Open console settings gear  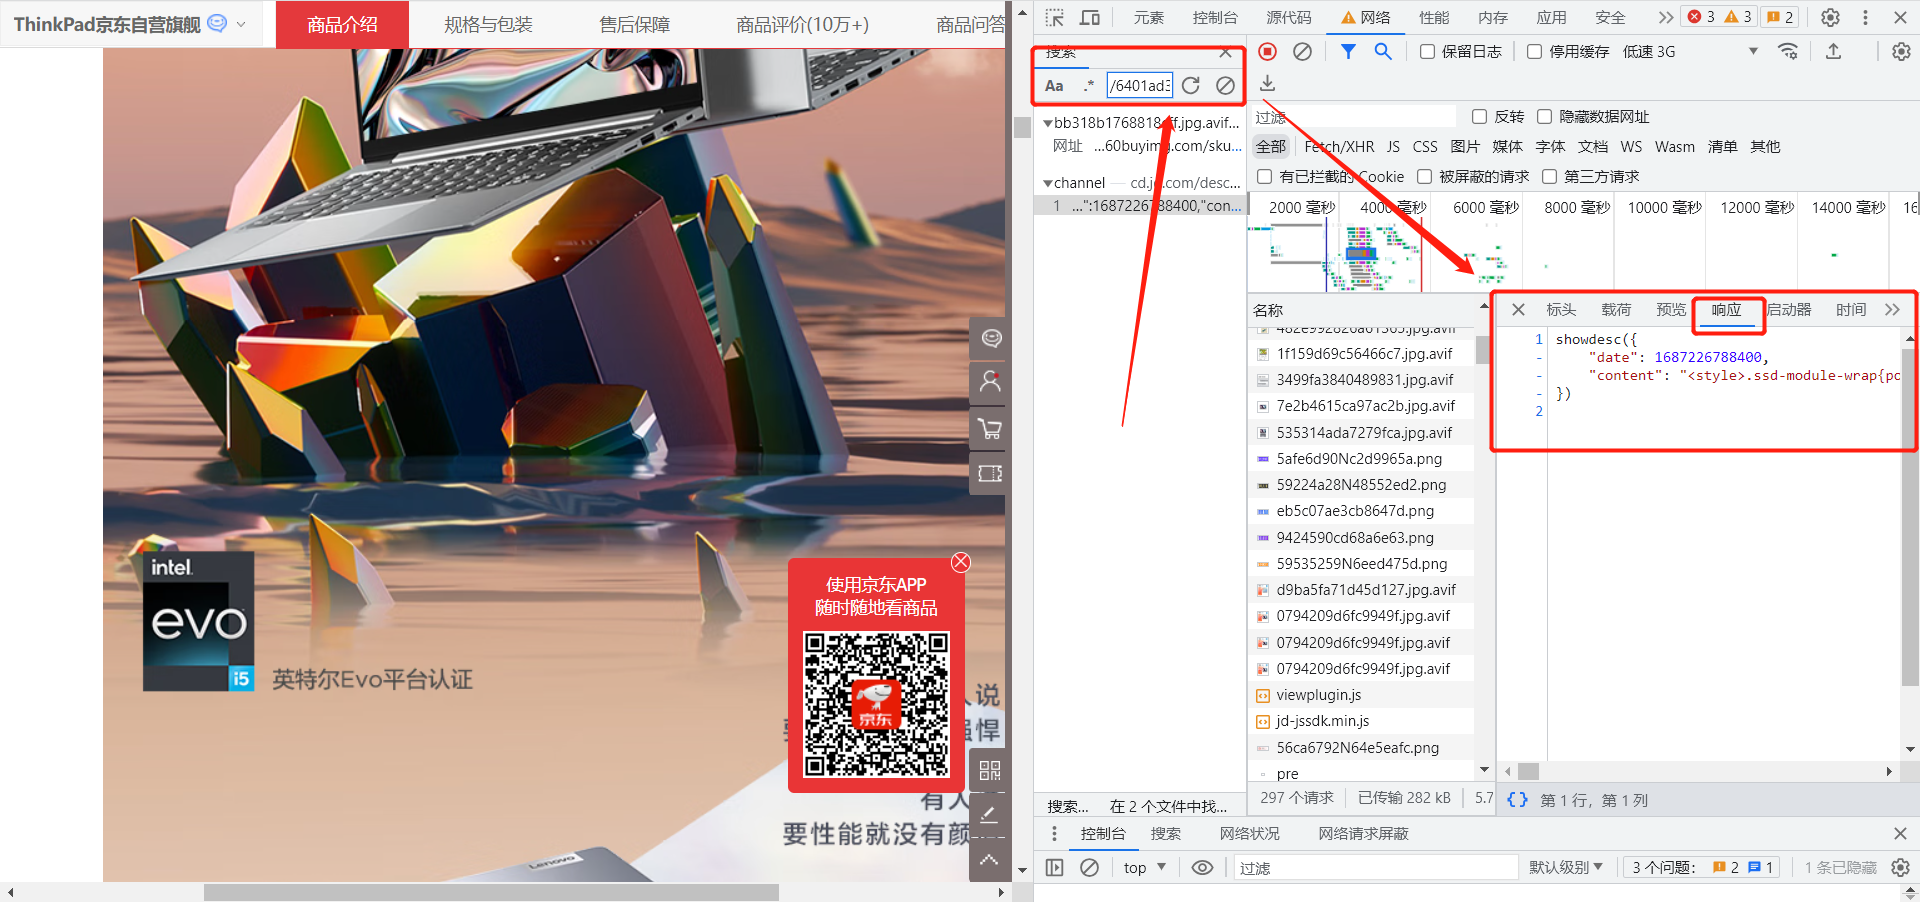[x=1900, y=867]
